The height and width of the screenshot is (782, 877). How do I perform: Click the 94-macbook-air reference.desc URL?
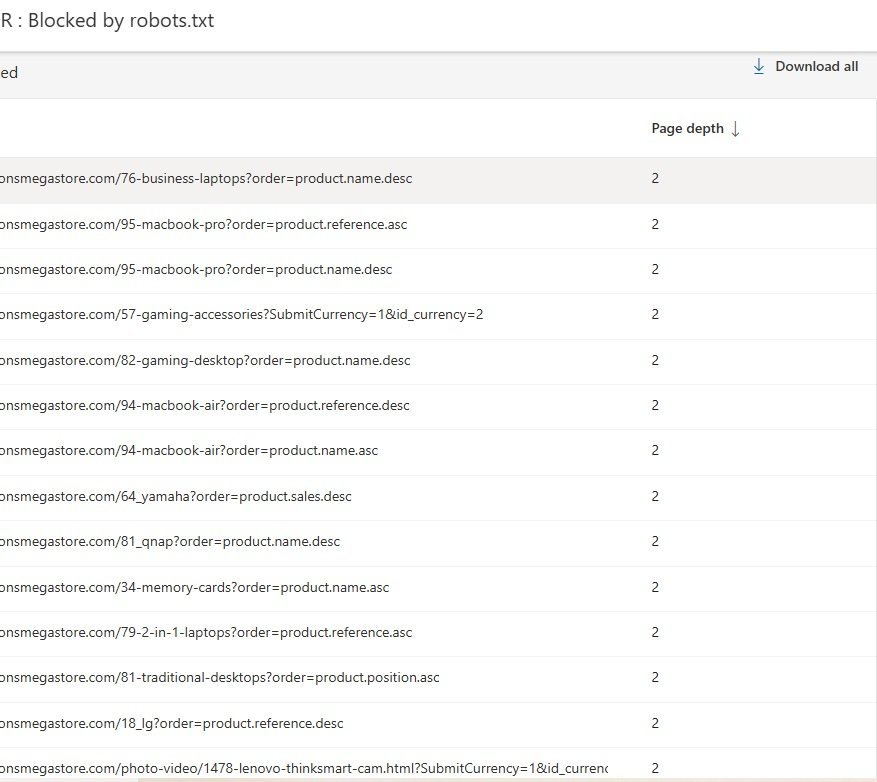pos(205,406)
